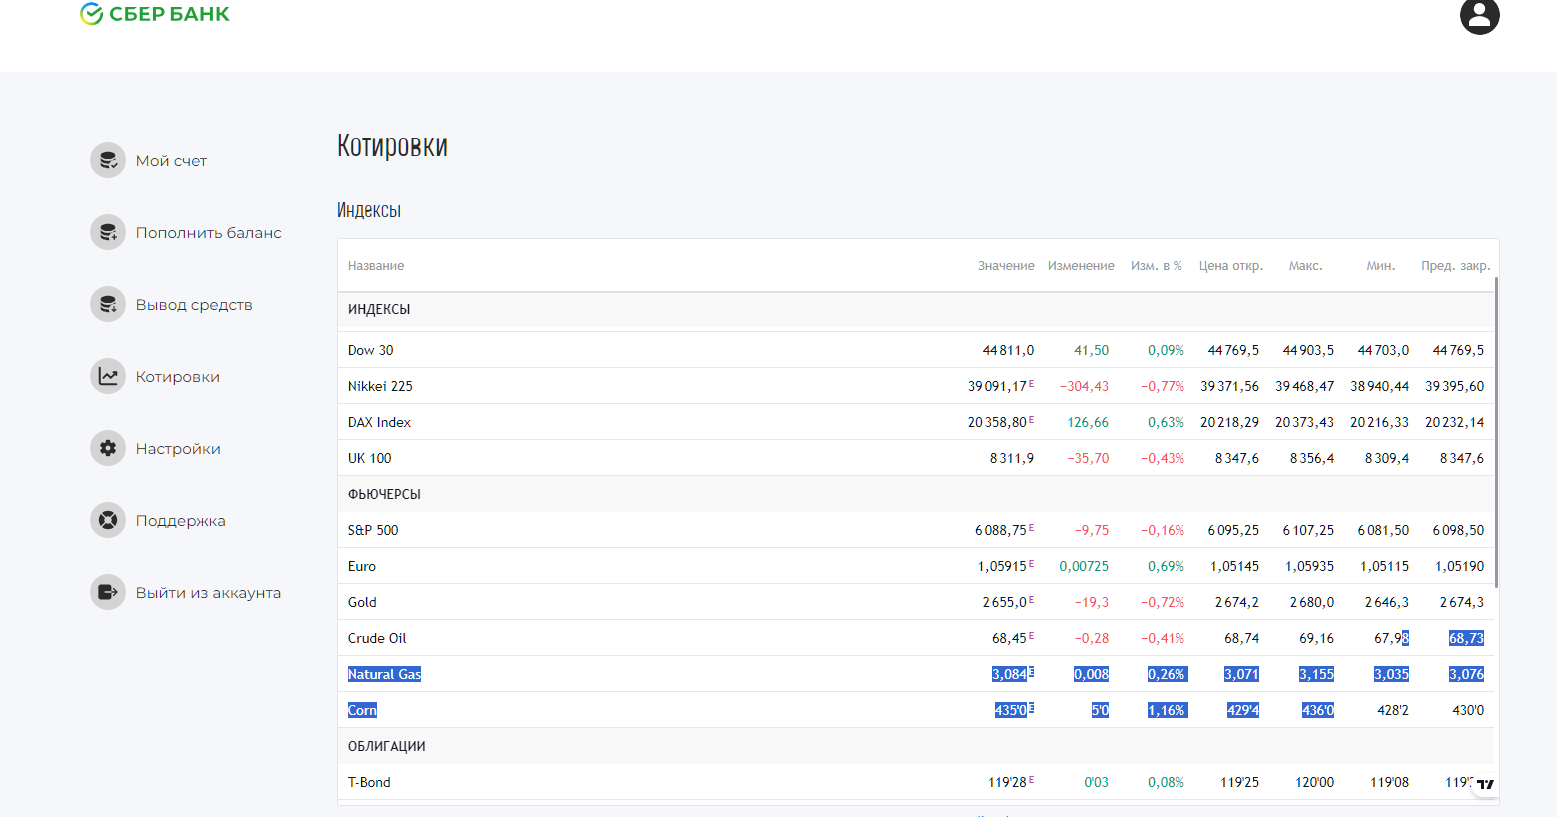This screenshot has height=817, width=1557.
Task: Sort by Пред. закр. column header
Action: (1456, 266)
